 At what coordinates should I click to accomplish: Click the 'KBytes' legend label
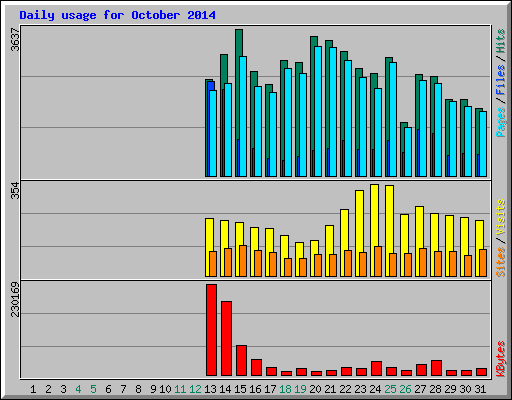(501, 359)
